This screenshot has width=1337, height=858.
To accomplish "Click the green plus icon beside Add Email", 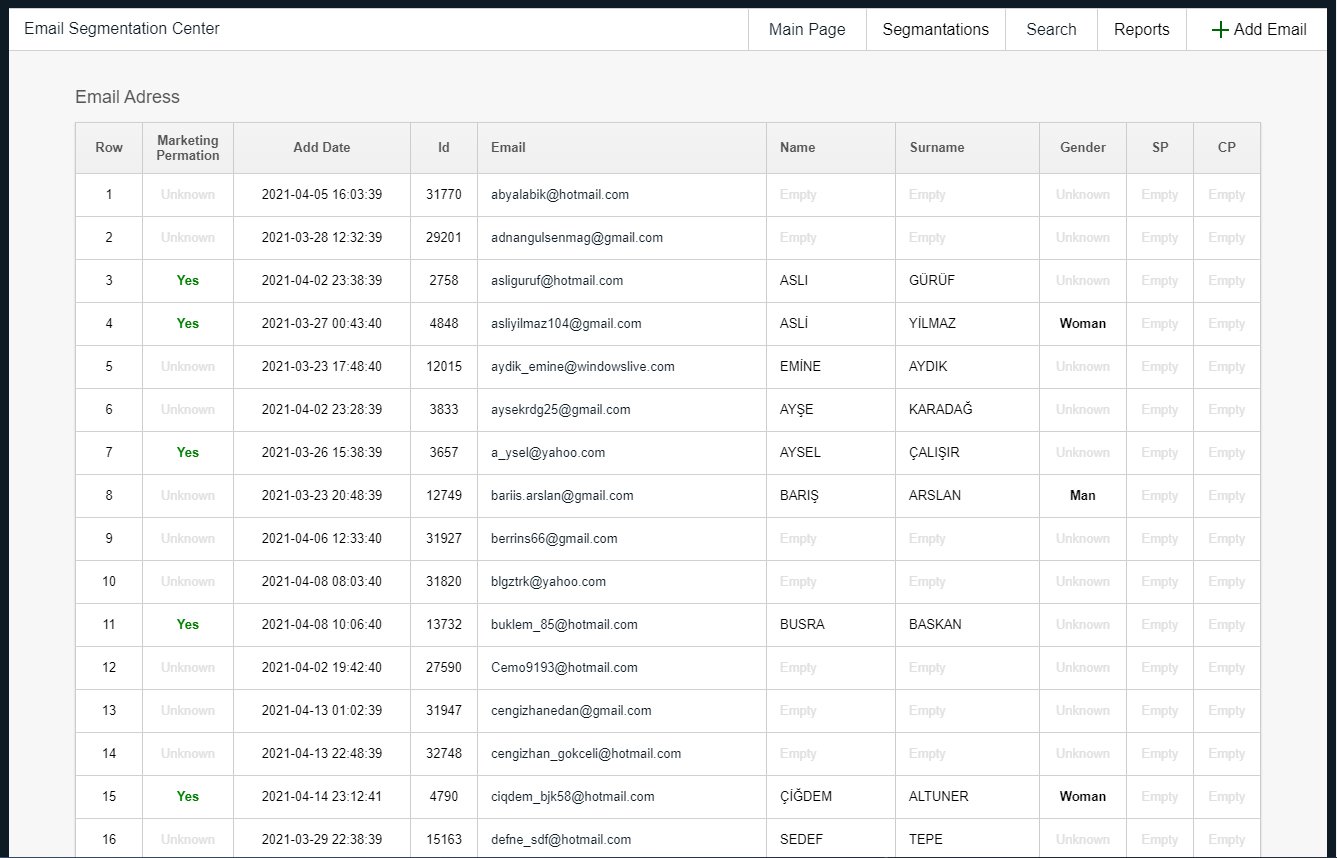I will 1219,30.
